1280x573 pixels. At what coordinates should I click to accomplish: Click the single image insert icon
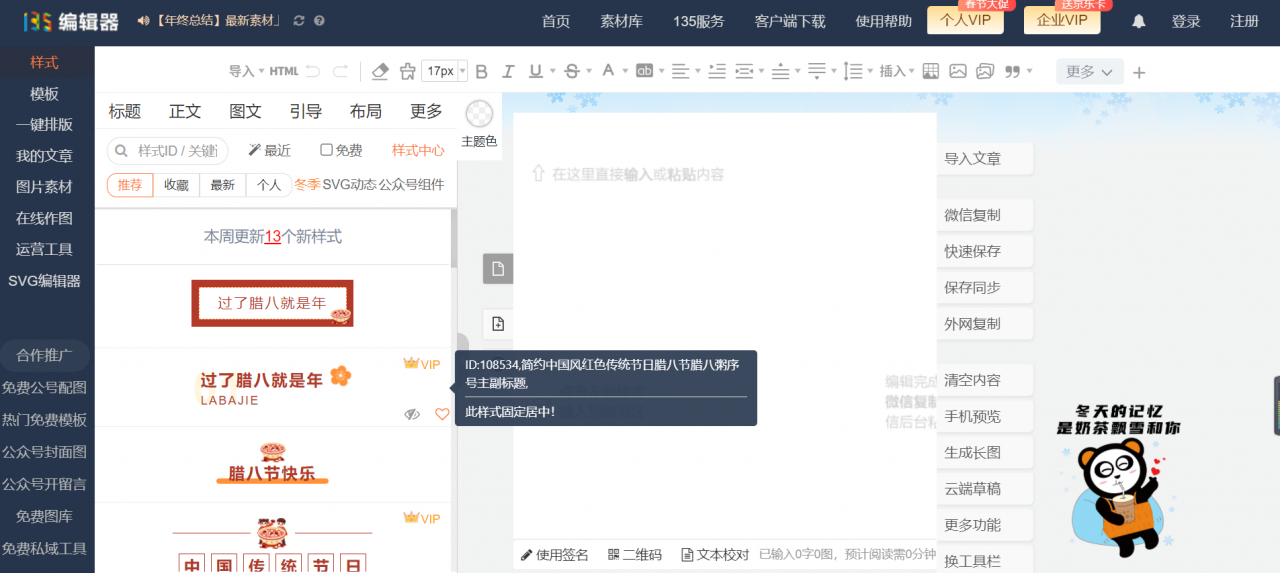[x=958, y=71]
